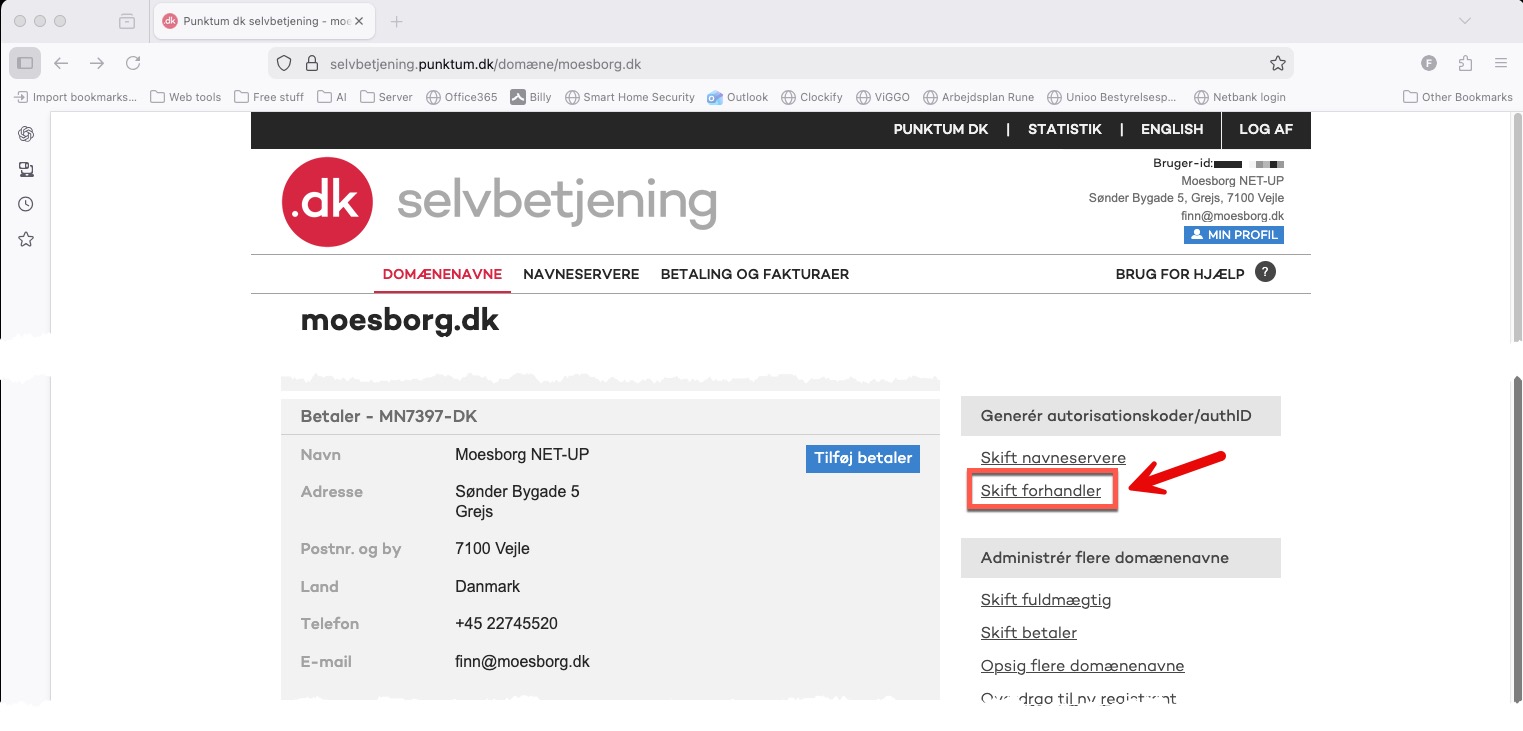
Task: Open the Office365 bookmark
Action: tap(461, 97)
